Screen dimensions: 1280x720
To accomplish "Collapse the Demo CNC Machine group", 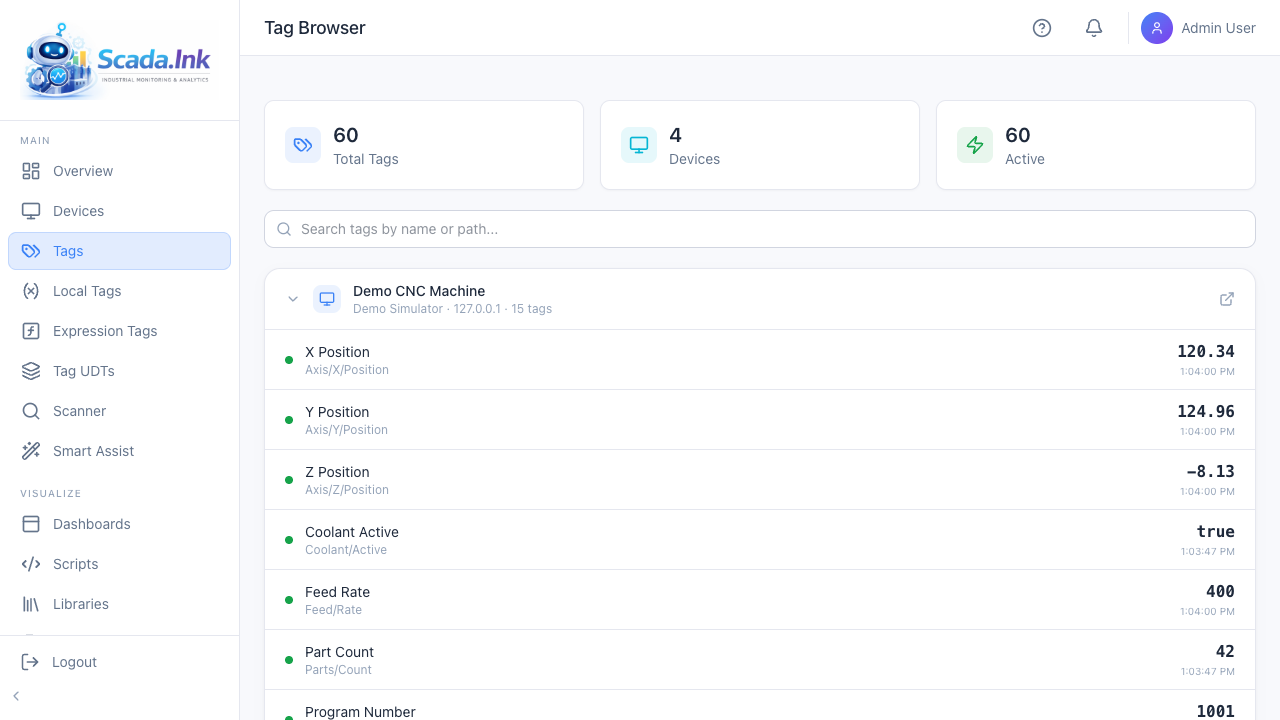I will [293, 299].
